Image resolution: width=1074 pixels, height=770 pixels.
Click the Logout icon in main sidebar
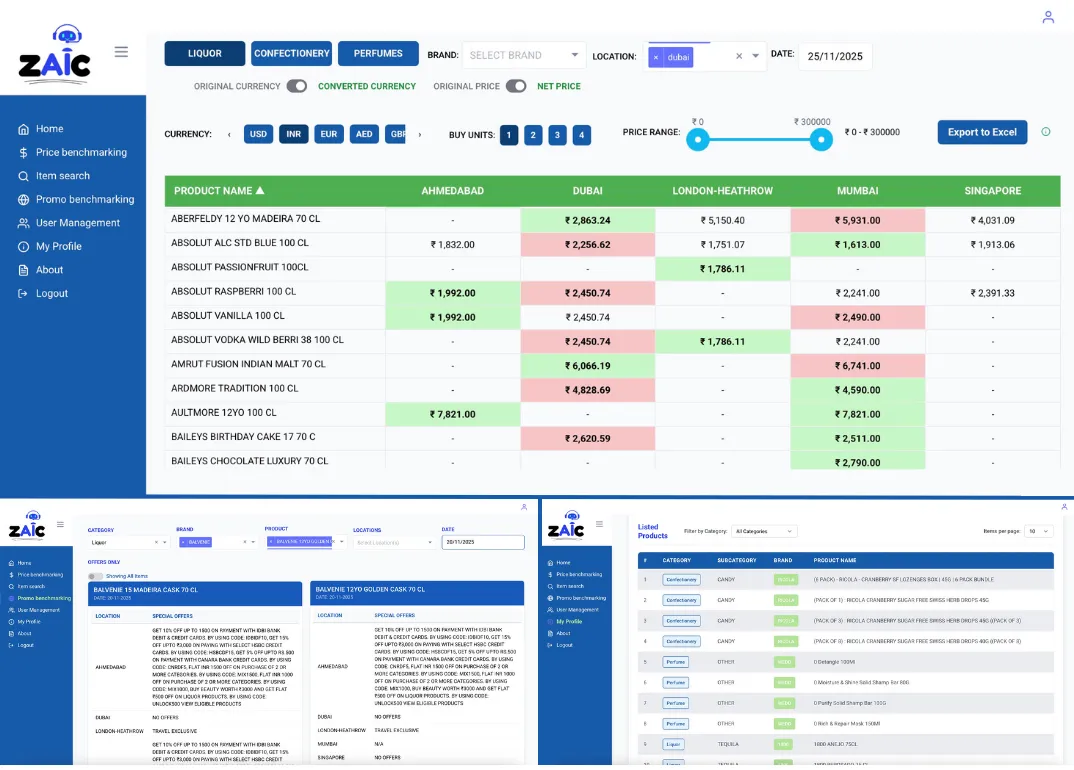pyautogui.click(x=23, y=294)
